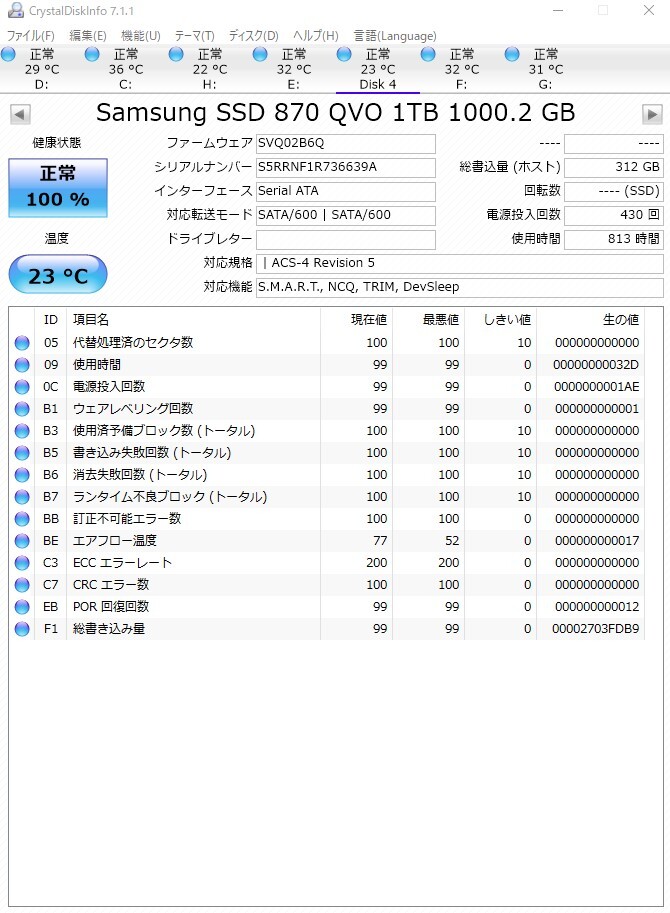This screenshot has width=670, height=913.
Task: Click the 現在値 column header
Action: (x=356, y=320)
